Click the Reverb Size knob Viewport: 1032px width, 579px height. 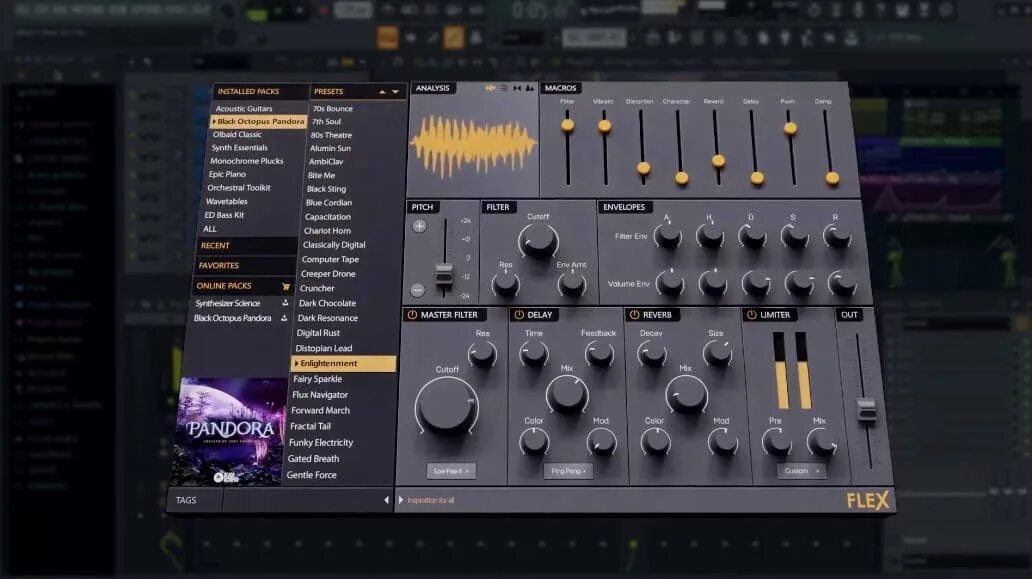coord(717,354)
